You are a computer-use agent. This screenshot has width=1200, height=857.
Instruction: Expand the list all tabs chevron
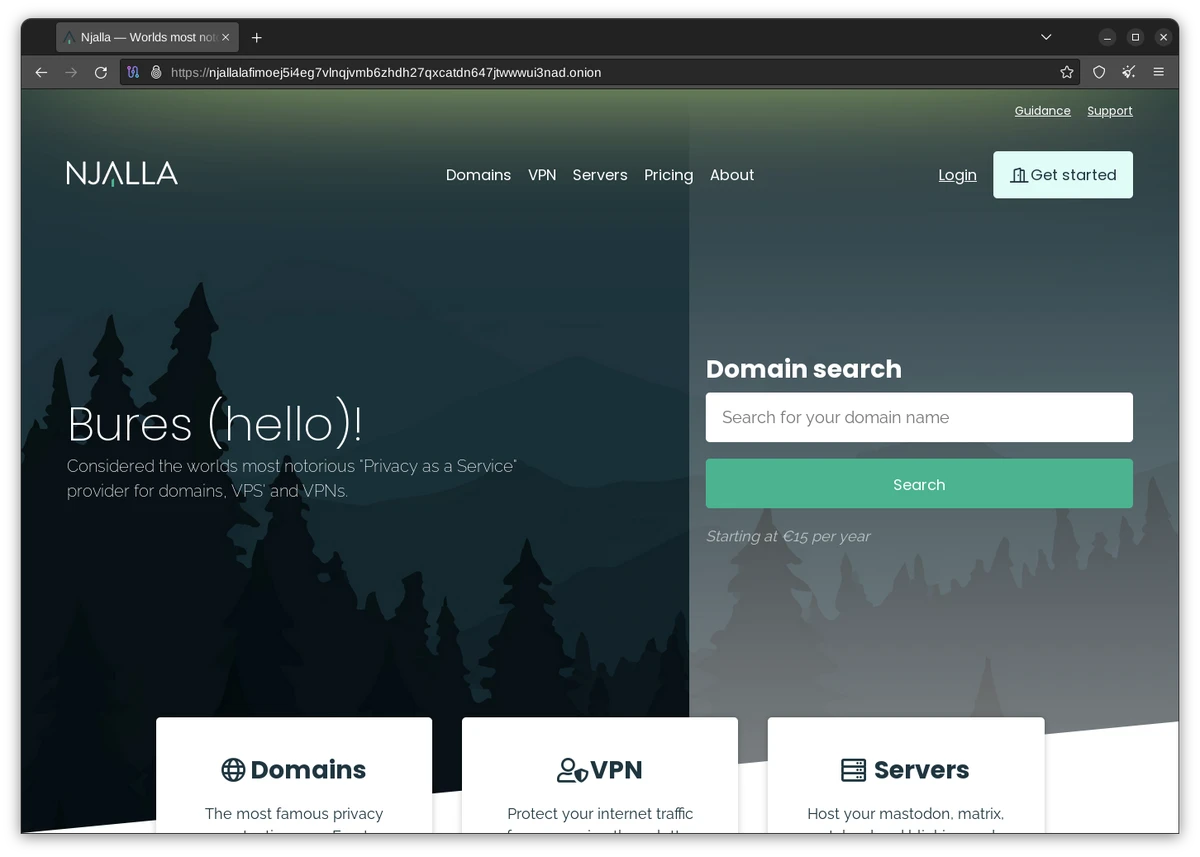pyautogui.click(x=1046, y=37)
